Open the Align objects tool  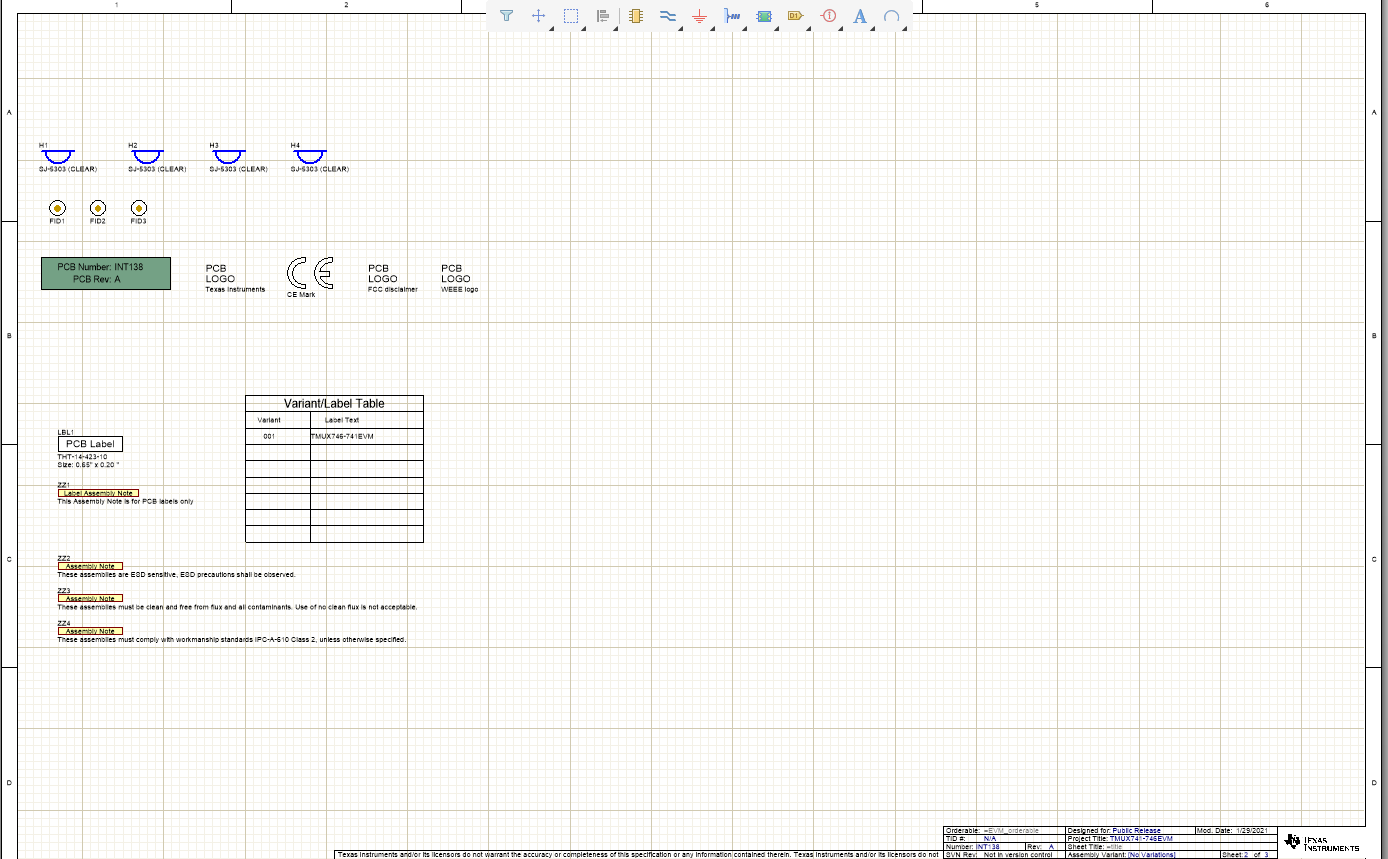(603, 16)
